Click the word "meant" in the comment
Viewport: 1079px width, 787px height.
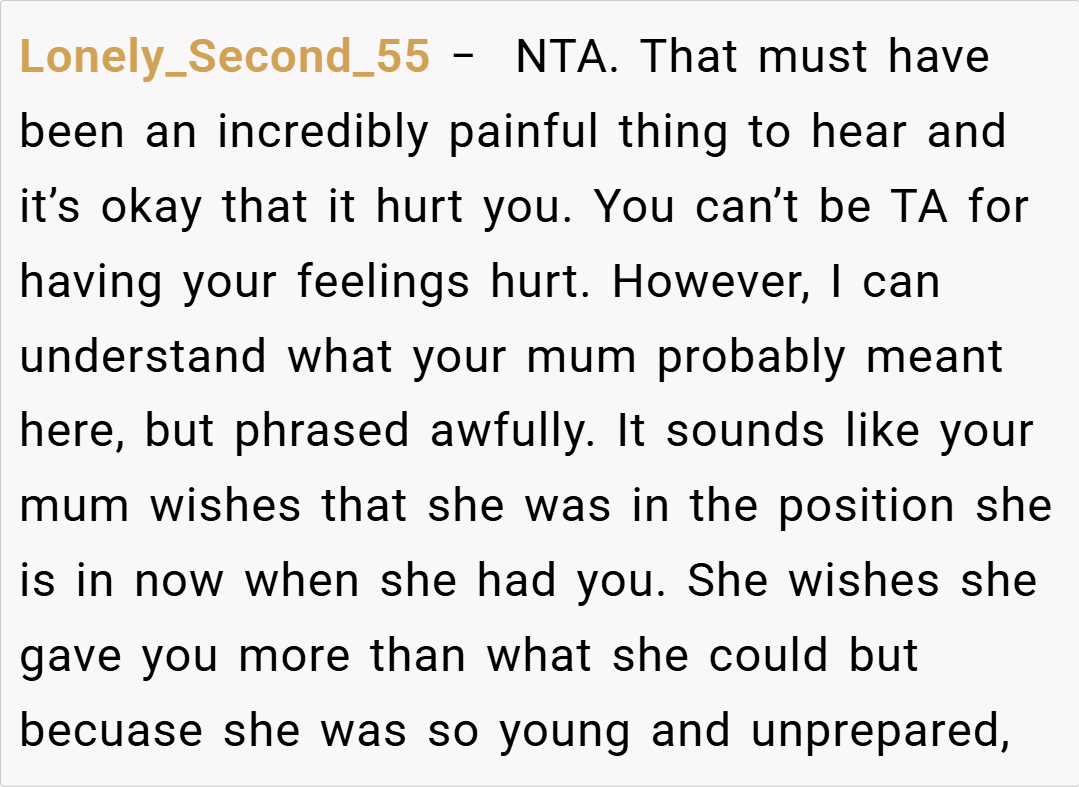point(934,358)
